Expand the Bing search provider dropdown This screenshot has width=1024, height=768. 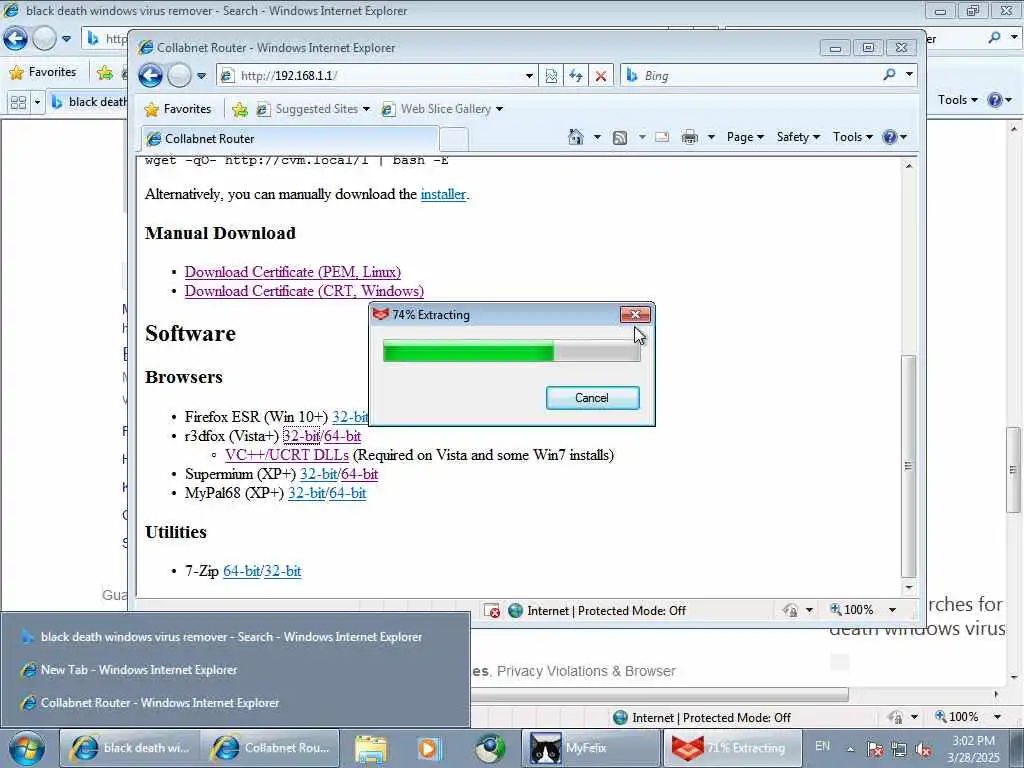click(909, 75)
